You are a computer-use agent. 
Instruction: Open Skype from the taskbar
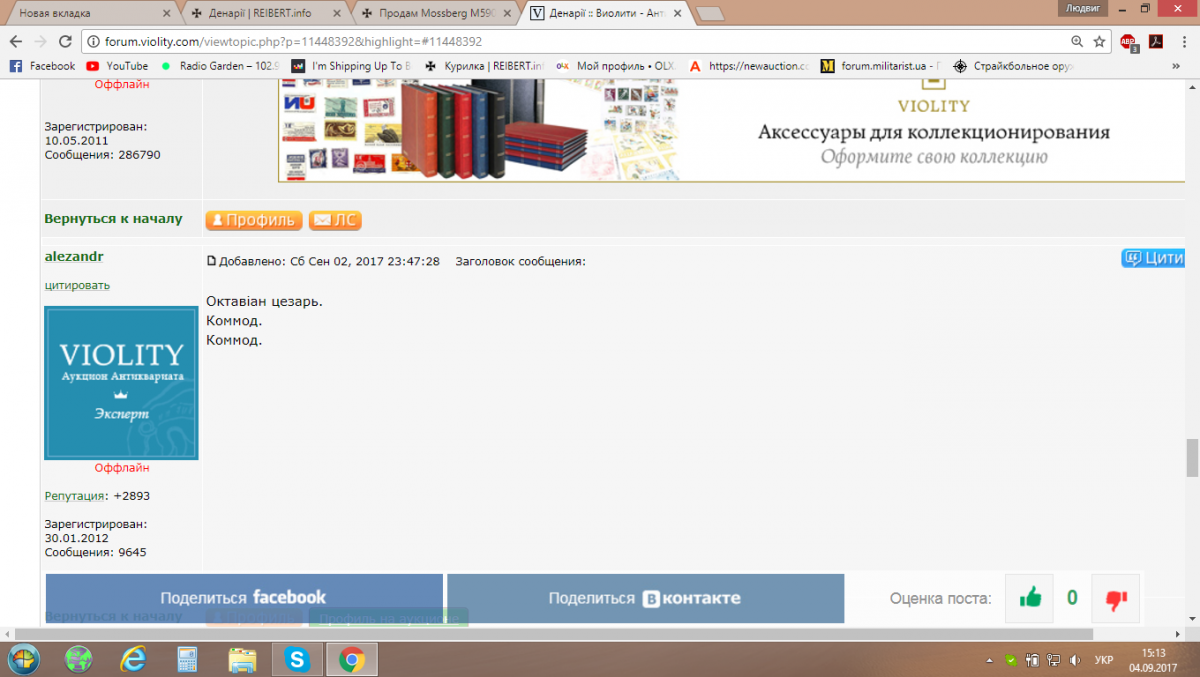[x=296, y=659]
